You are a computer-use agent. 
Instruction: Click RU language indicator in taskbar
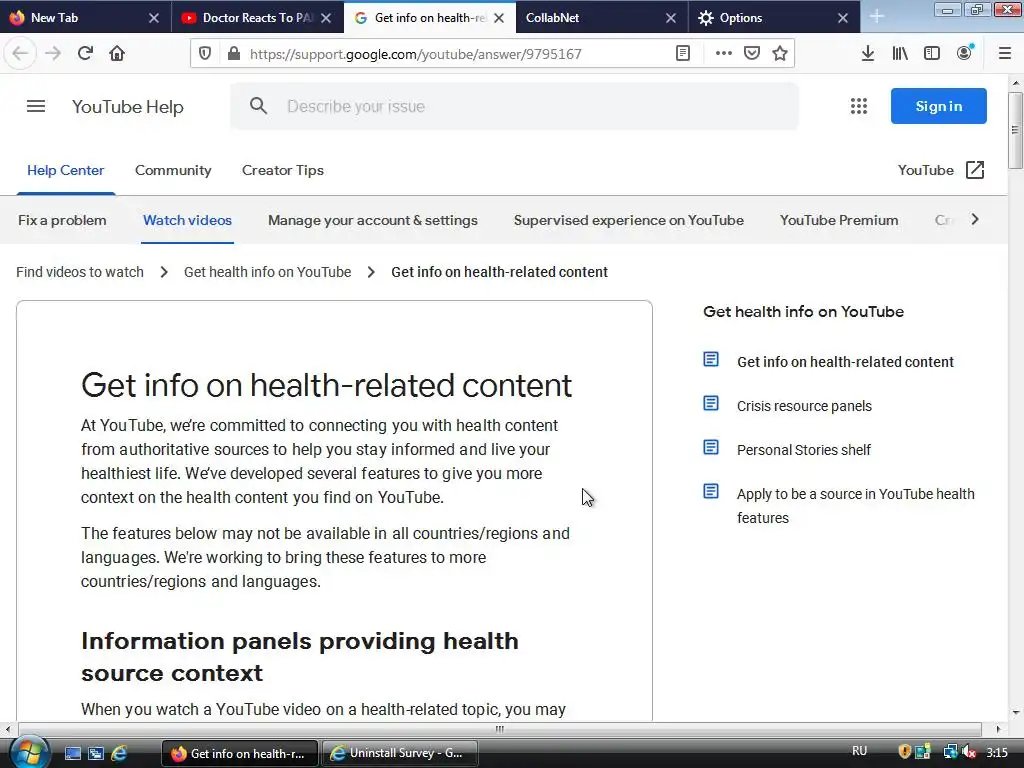[x=859, y=751]
